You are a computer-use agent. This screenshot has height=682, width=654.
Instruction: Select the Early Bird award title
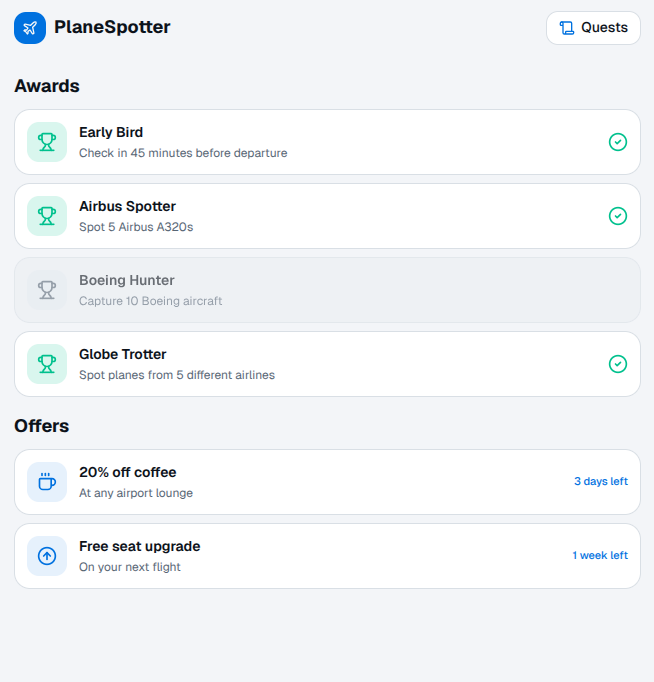(111, 132)
